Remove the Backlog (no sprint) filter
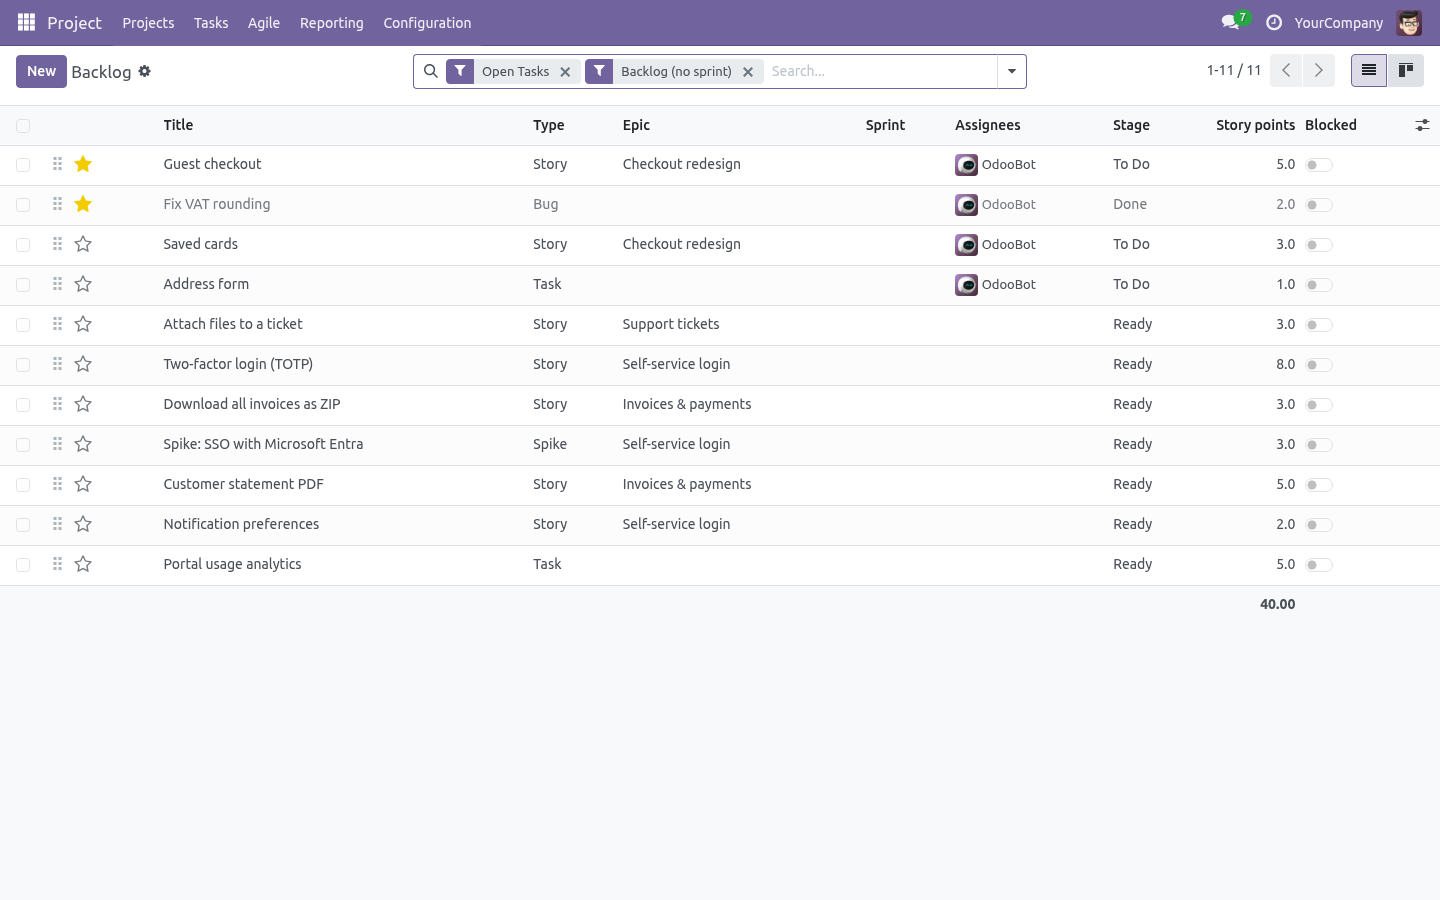The height and width of the screenshot is (900, 1440). [x=748, y=72]
